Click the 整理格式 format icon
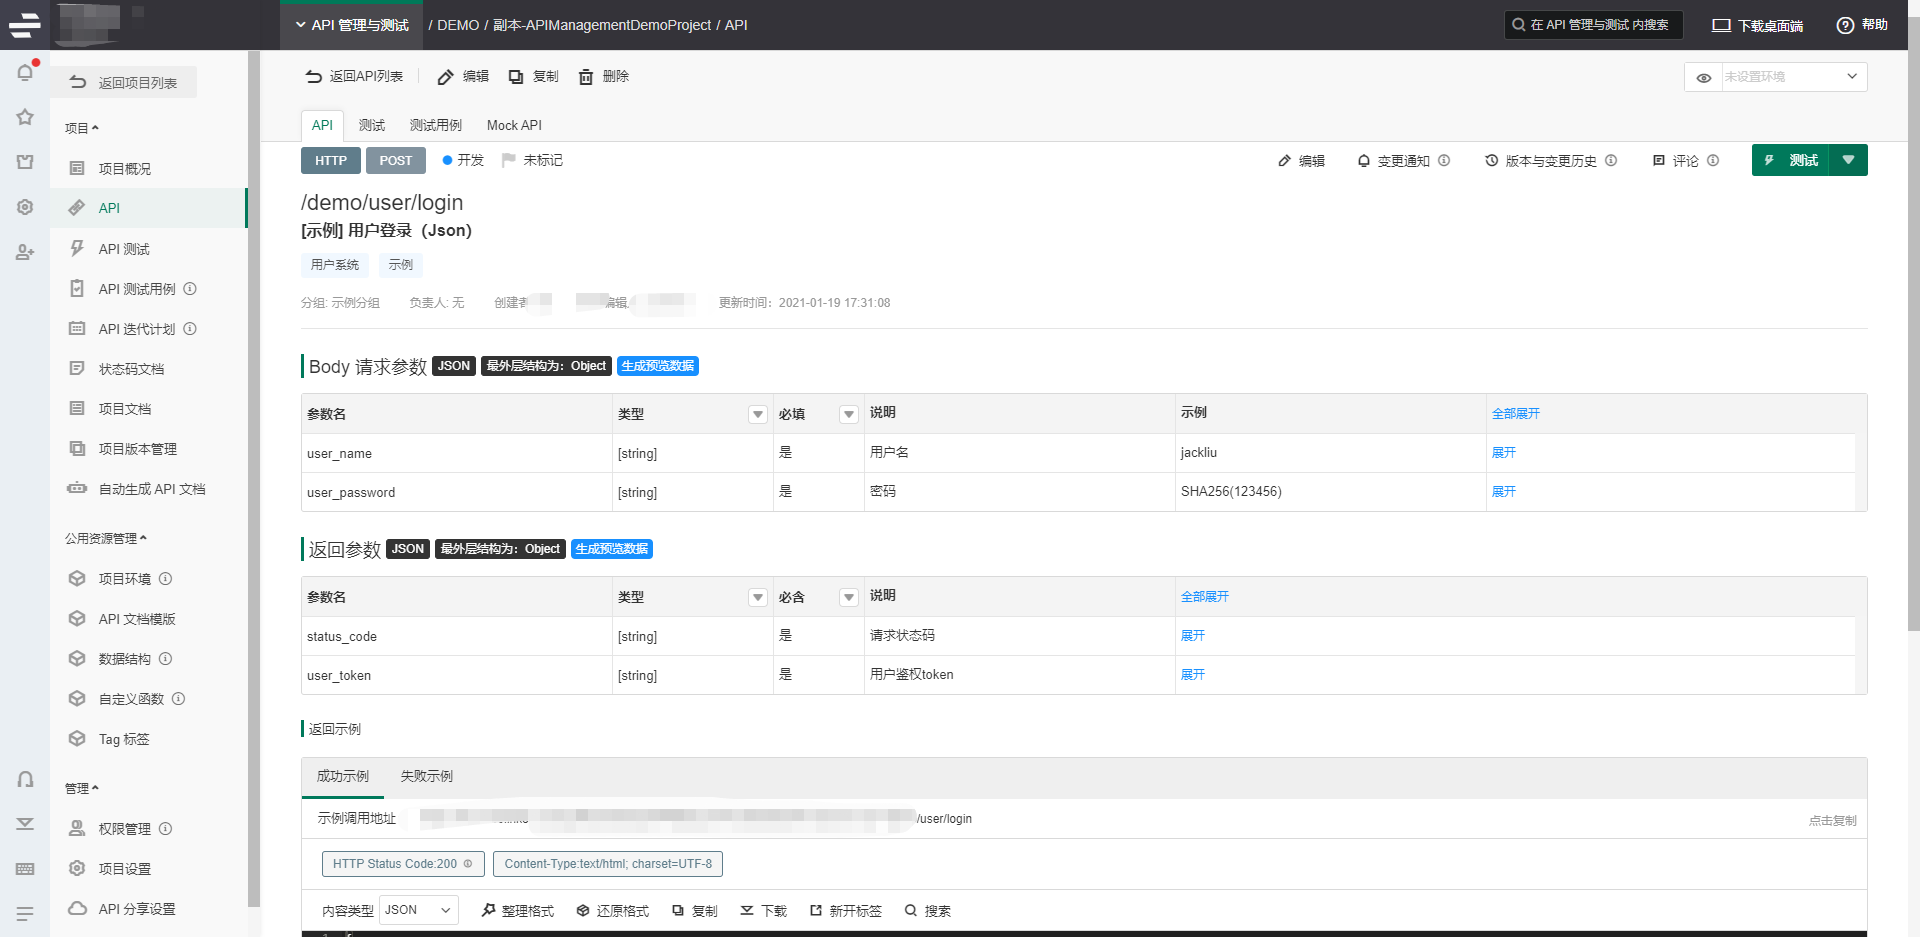The height and width of the screenshot is (937, 1920). pos(488,910)
